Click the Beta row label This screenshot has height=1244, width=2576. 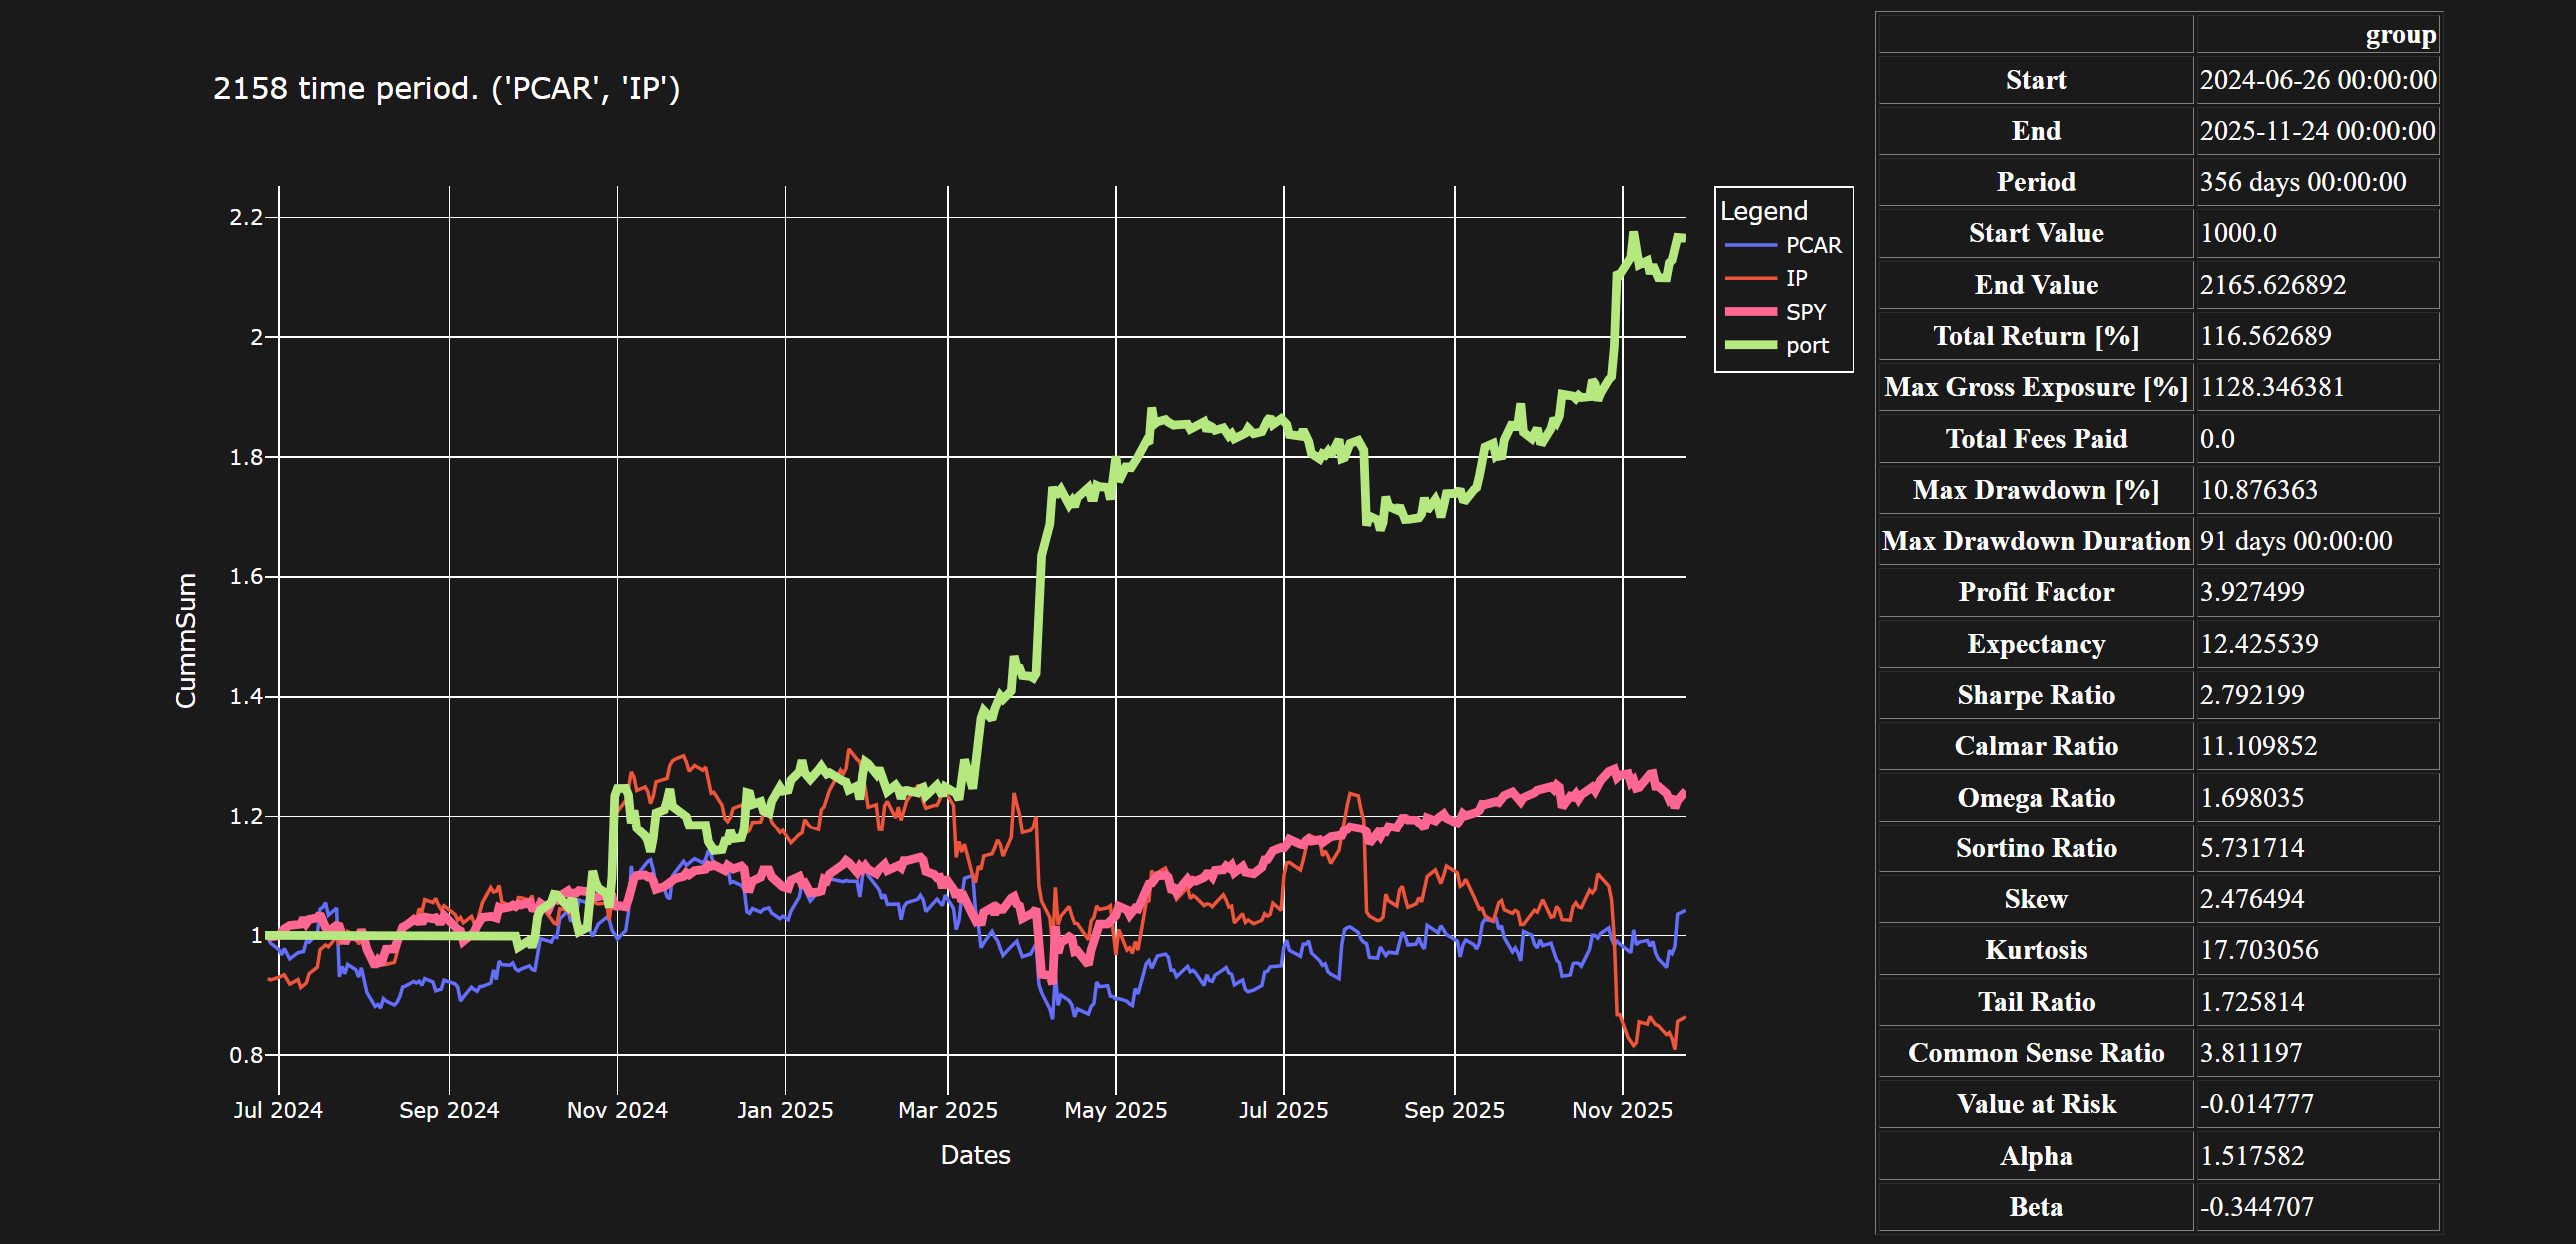(x=2035, y=1207)
